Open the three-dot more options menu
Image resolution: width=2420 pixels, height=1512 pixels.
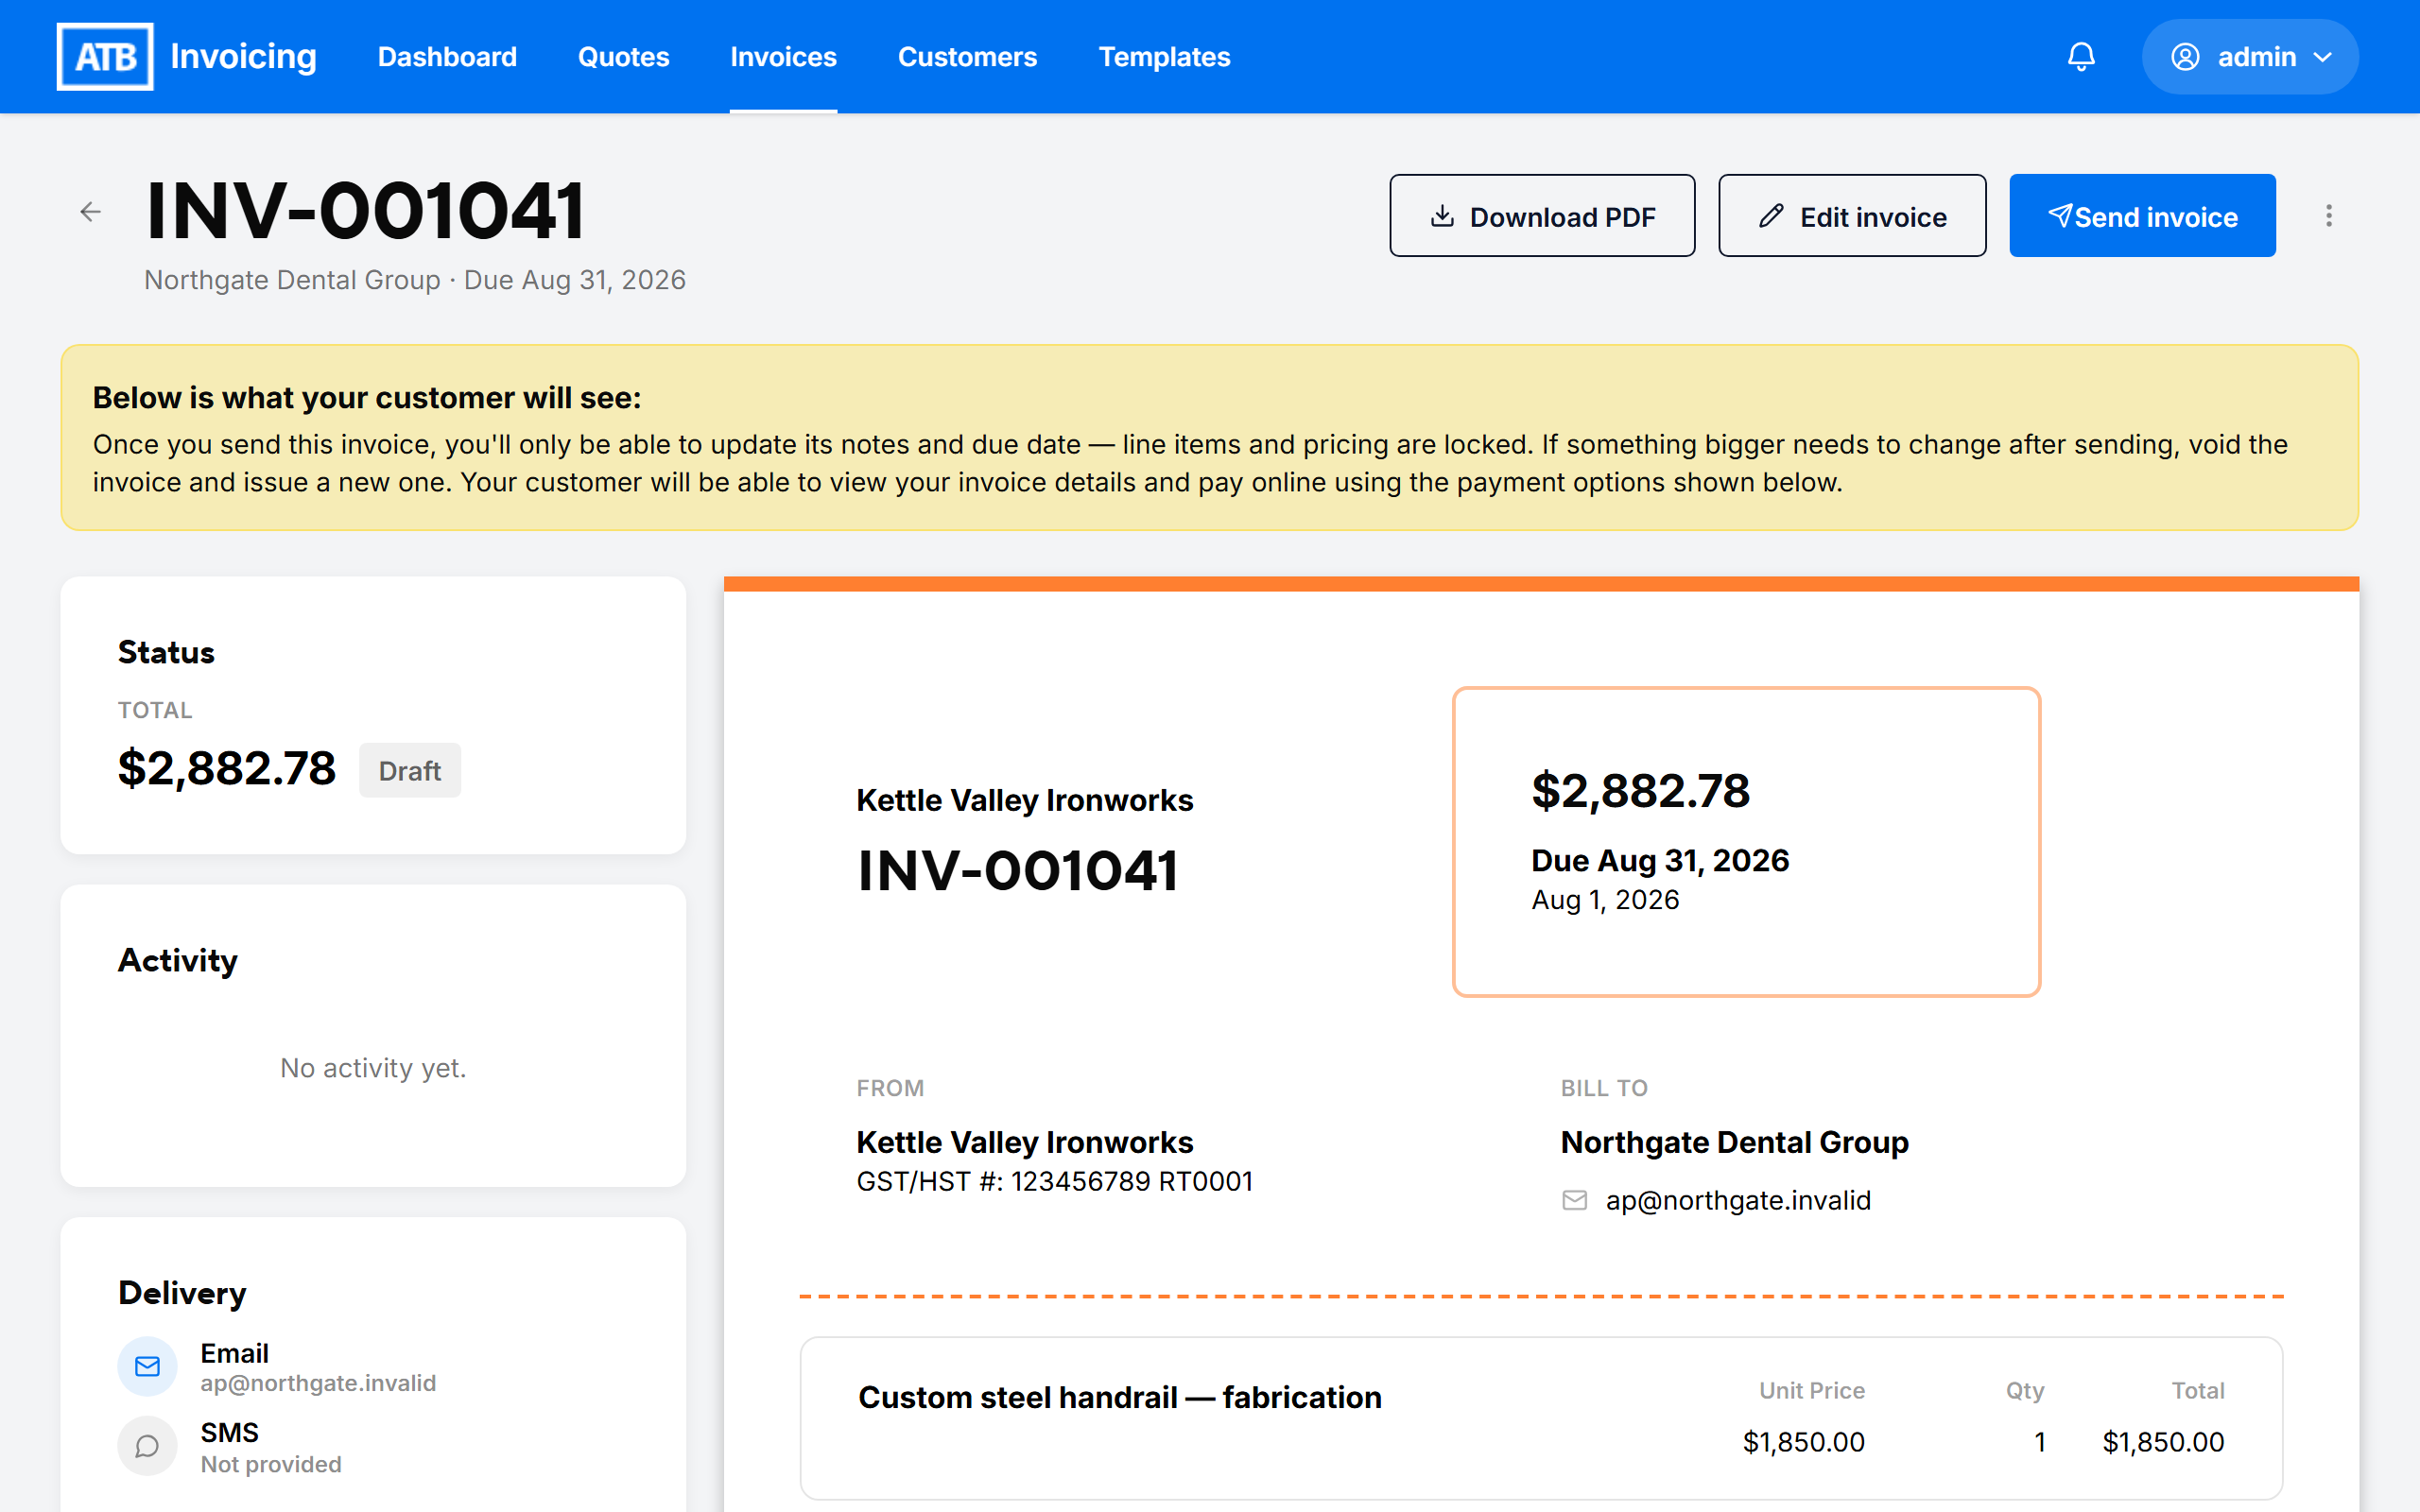pyautogui.click(x=2329, y=216)
